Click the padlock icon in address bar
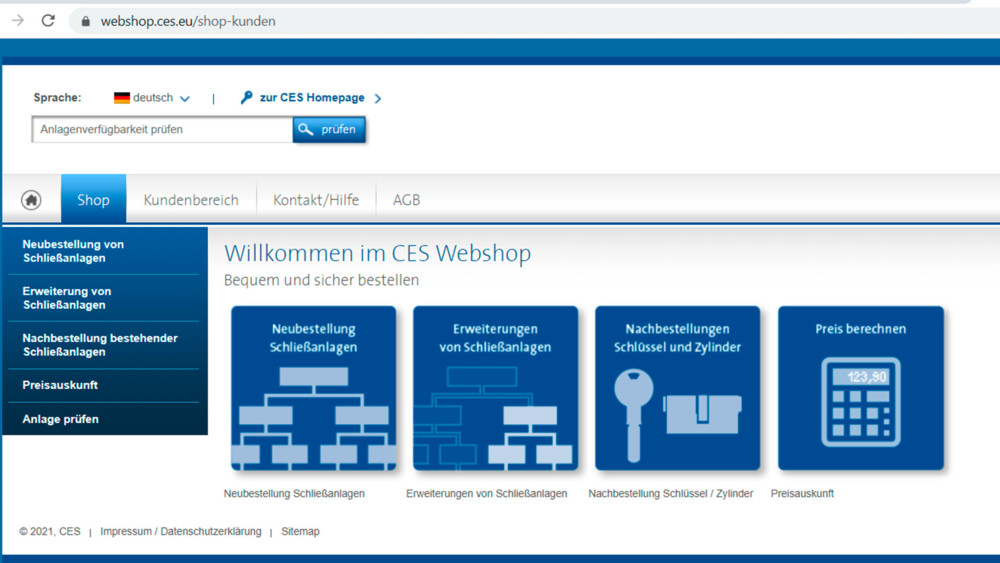The height and width of the screenshot is (563, 1000). pos(85,21)
